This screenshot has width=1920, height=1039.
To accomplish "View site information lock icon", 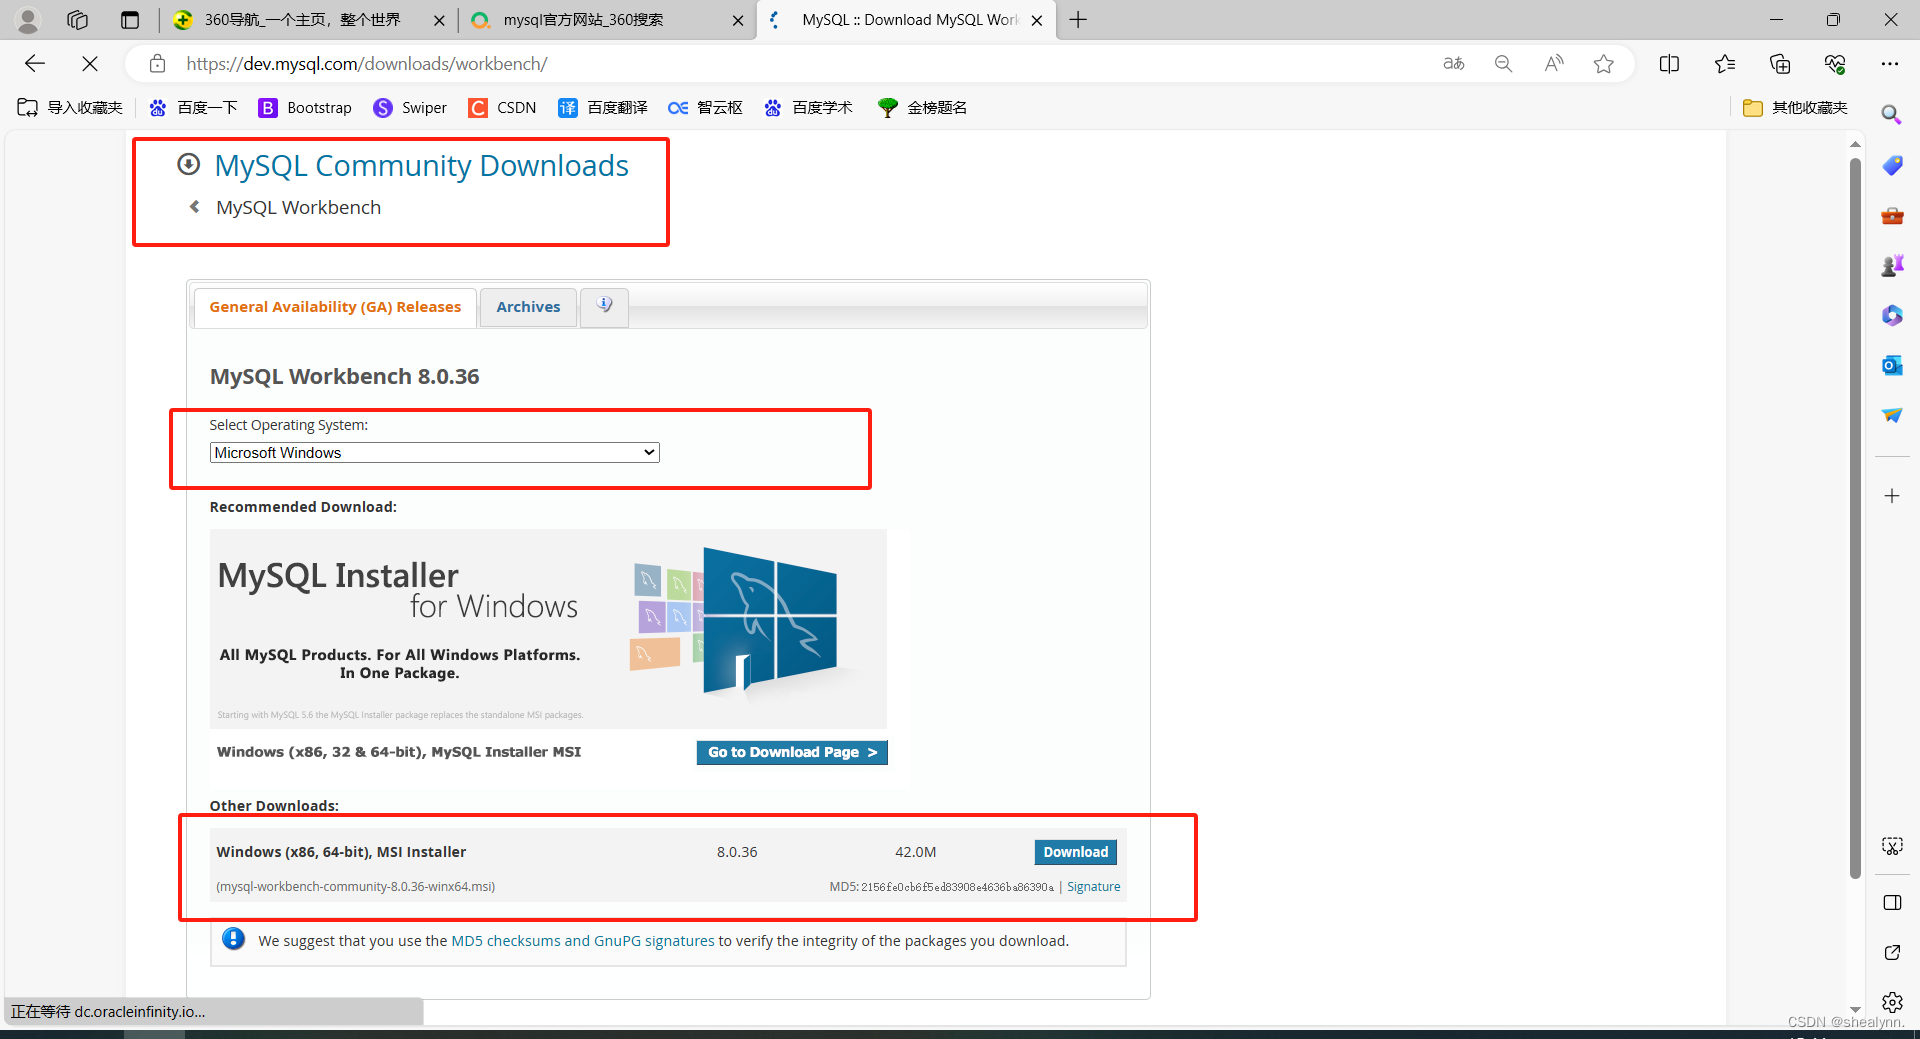I will pyautogui.click(x=157, y=64).
